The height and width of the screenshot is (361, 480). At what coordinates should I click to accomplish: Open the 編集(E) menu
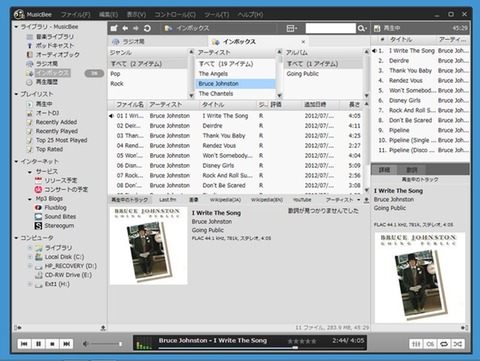(x=108, y=15)
